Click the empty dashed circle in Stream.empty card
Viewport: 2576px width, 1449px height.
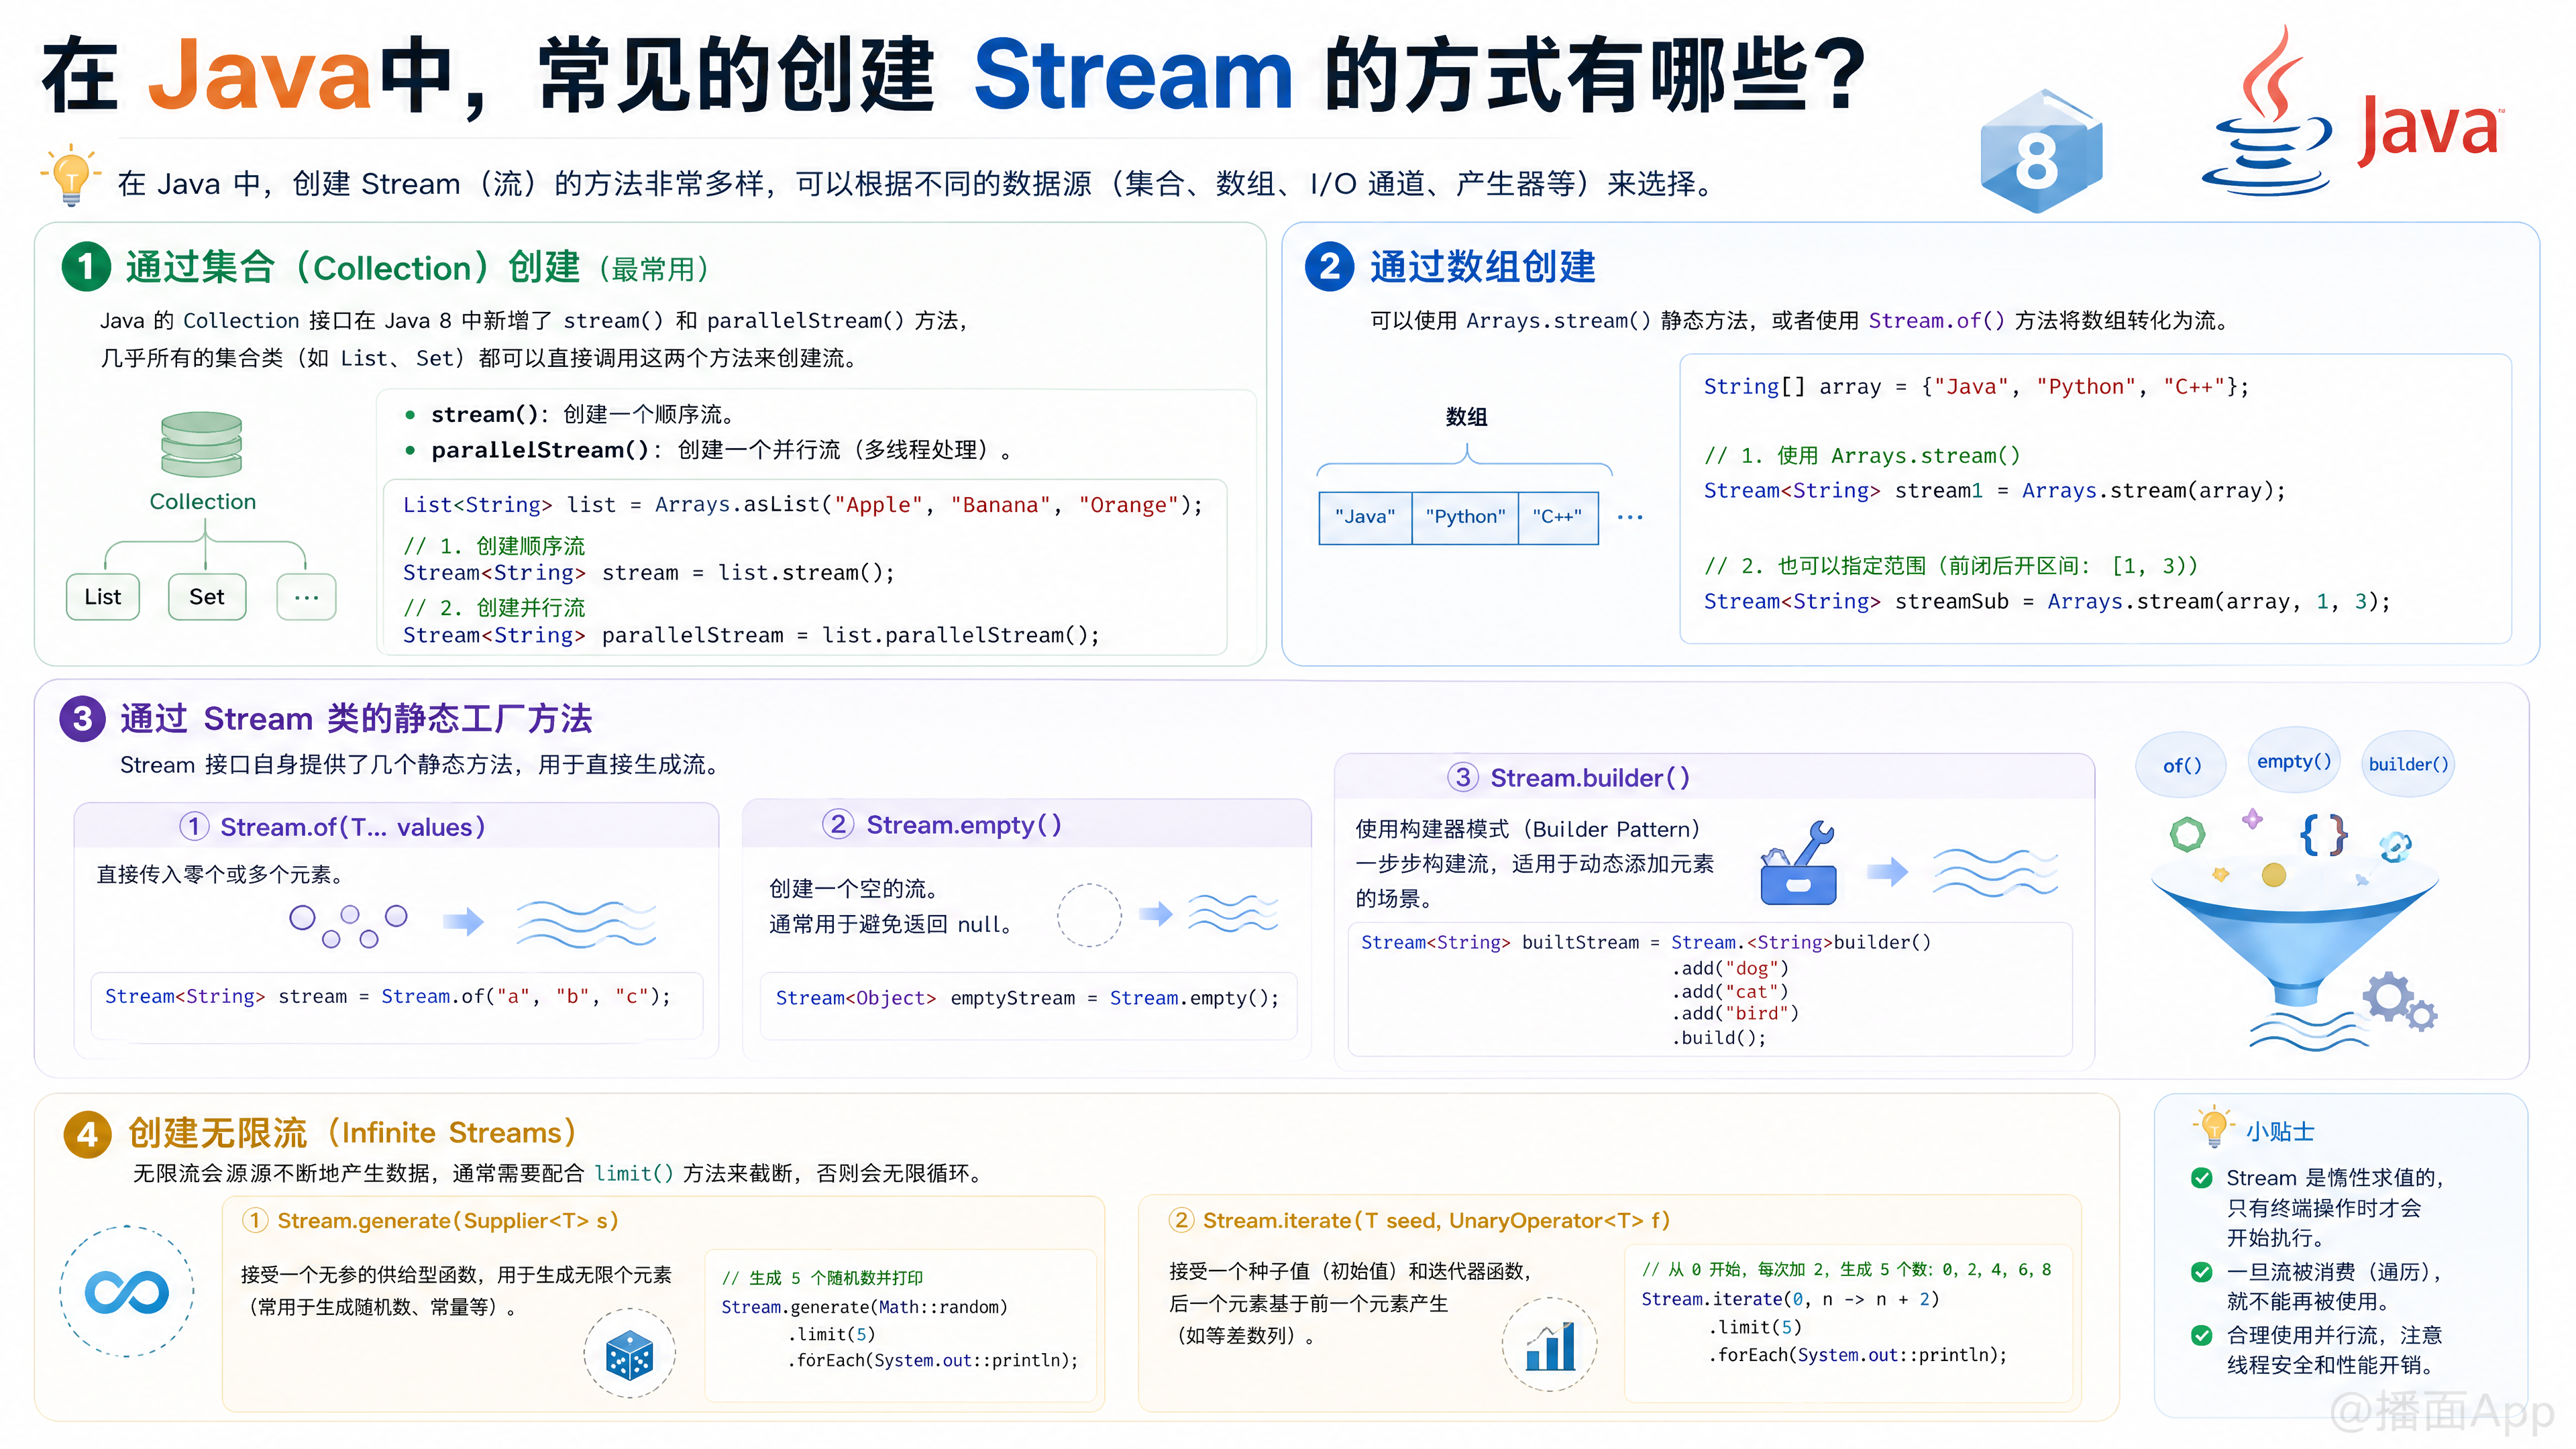pos(1089,914)
